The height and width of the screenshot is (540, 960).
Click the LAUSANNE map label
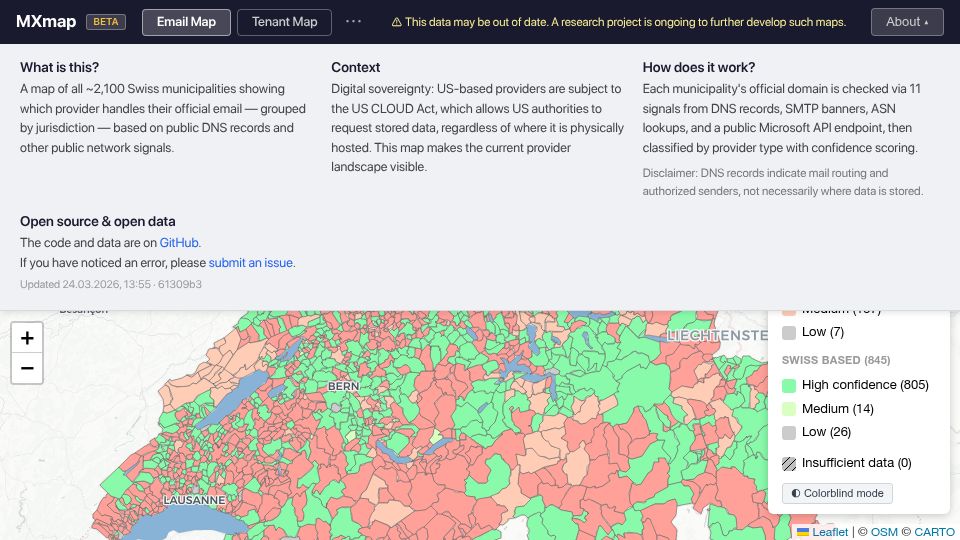click(x=194, y=500)
